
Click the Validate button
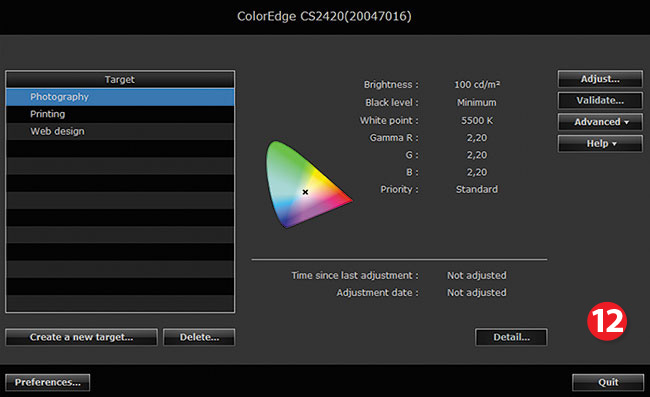600,100
